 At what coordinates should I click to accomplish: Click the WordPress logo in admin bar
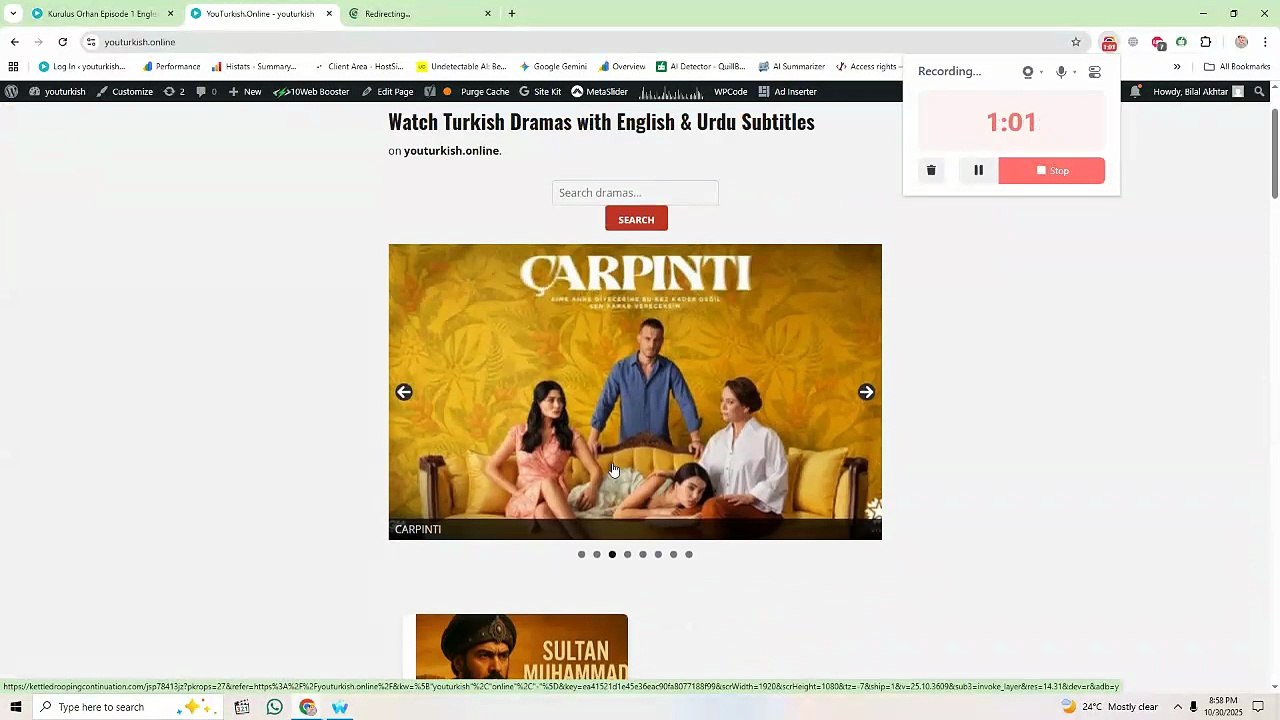coord(11,91)
